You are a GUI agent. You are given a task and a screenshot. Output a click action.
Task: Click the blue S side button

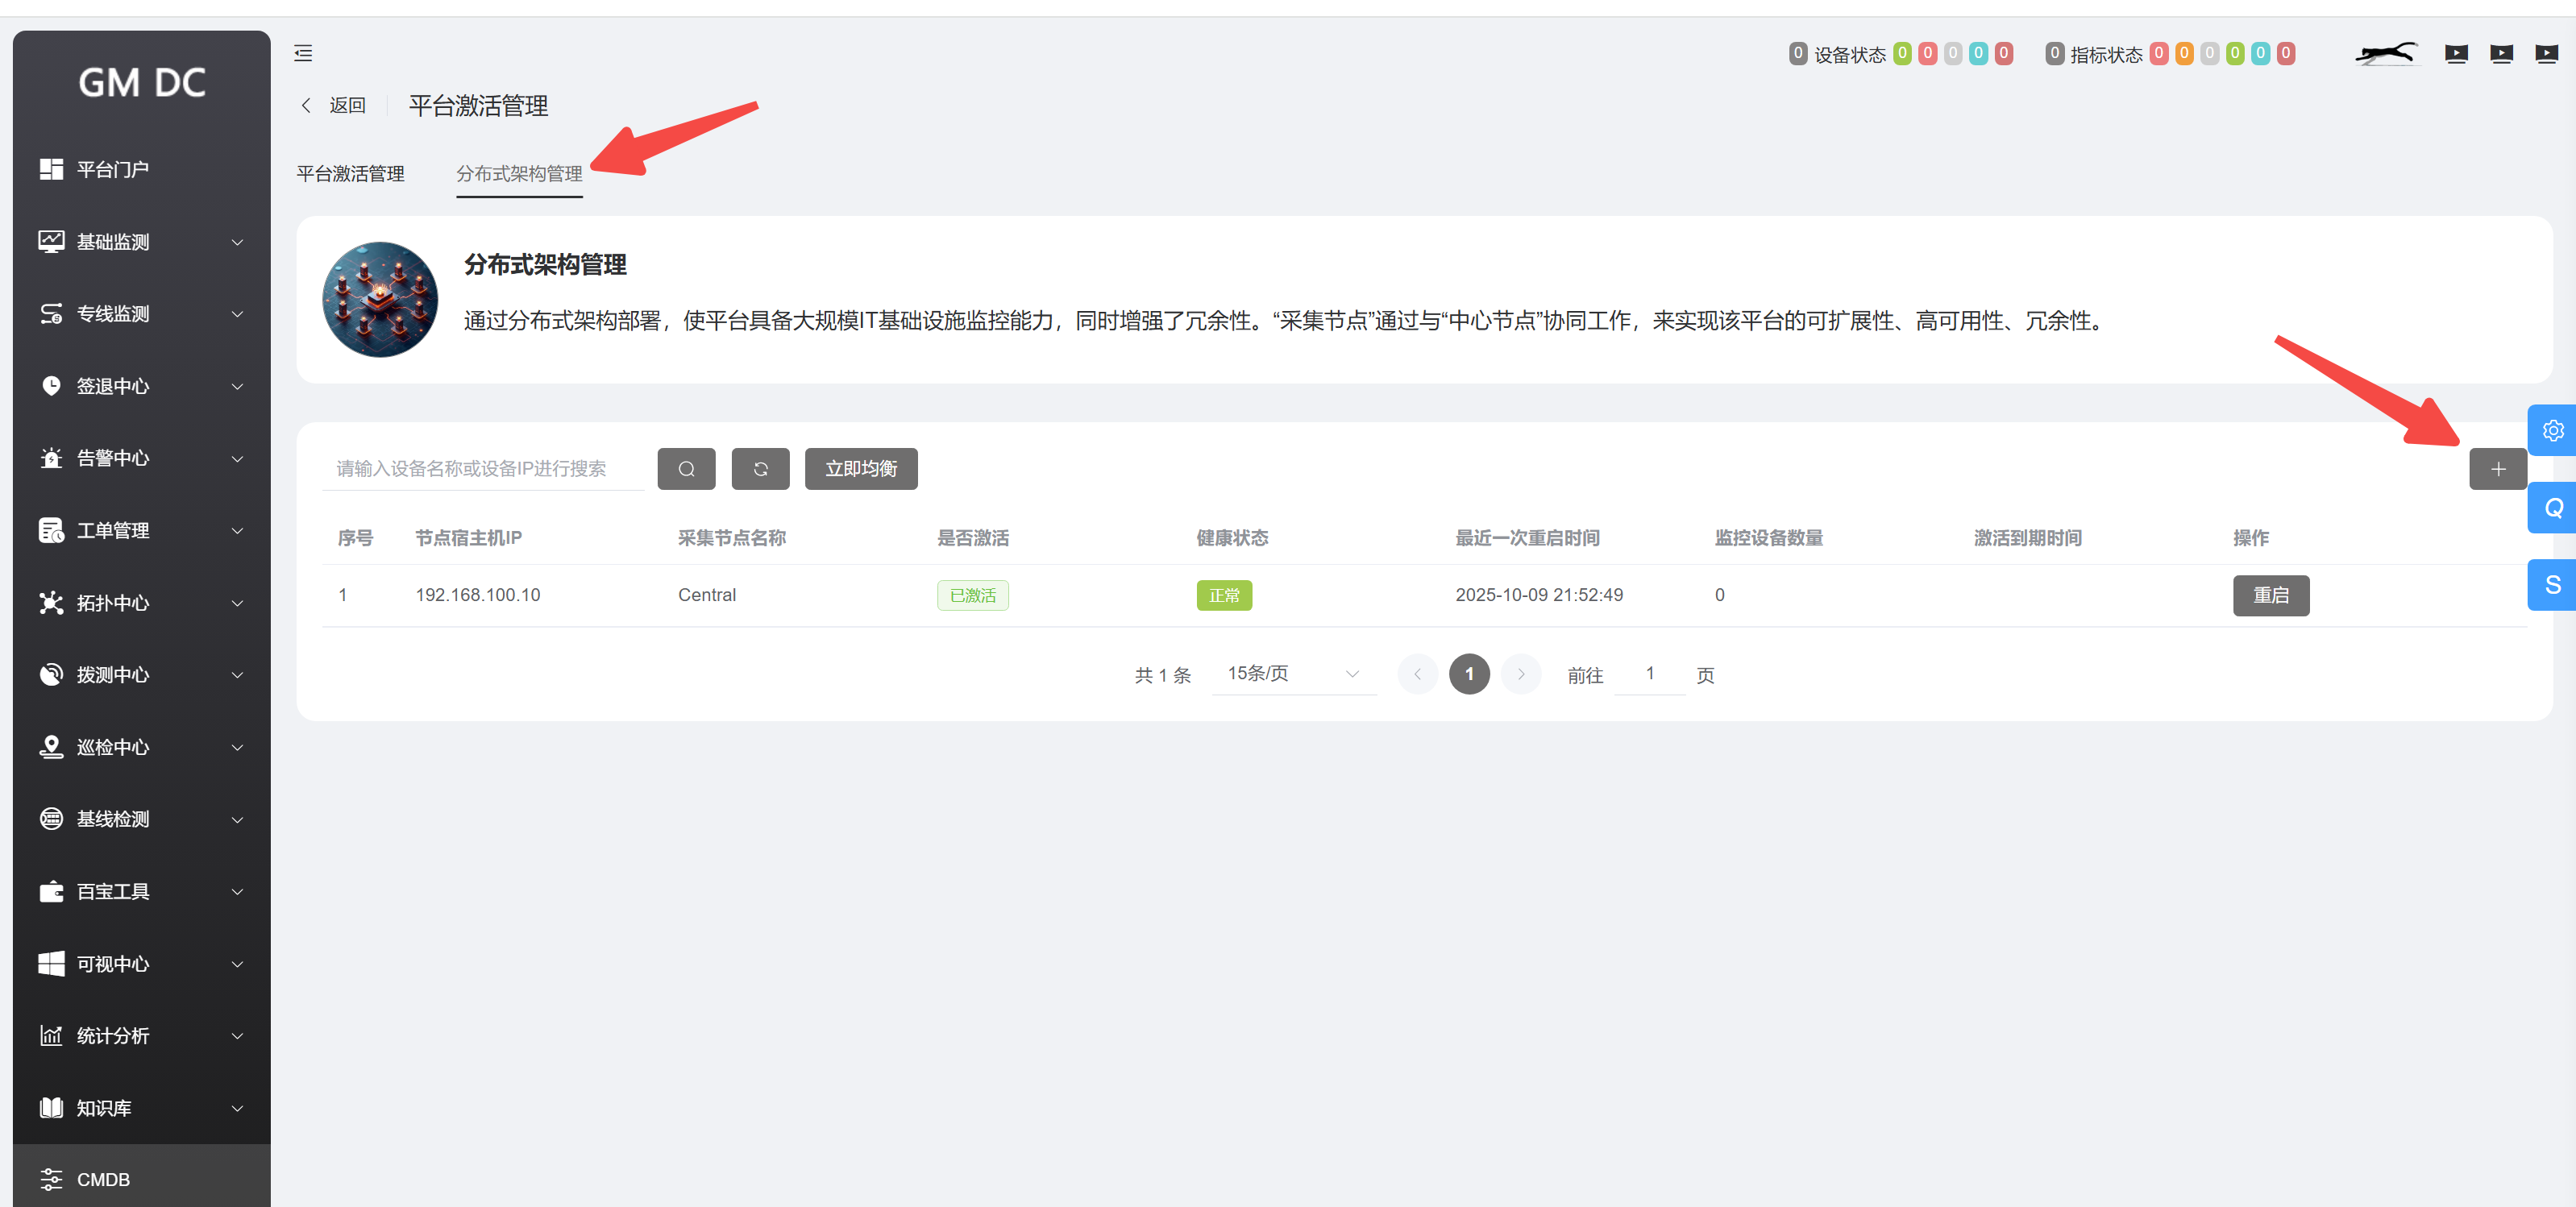click(x=2552, y=585)
